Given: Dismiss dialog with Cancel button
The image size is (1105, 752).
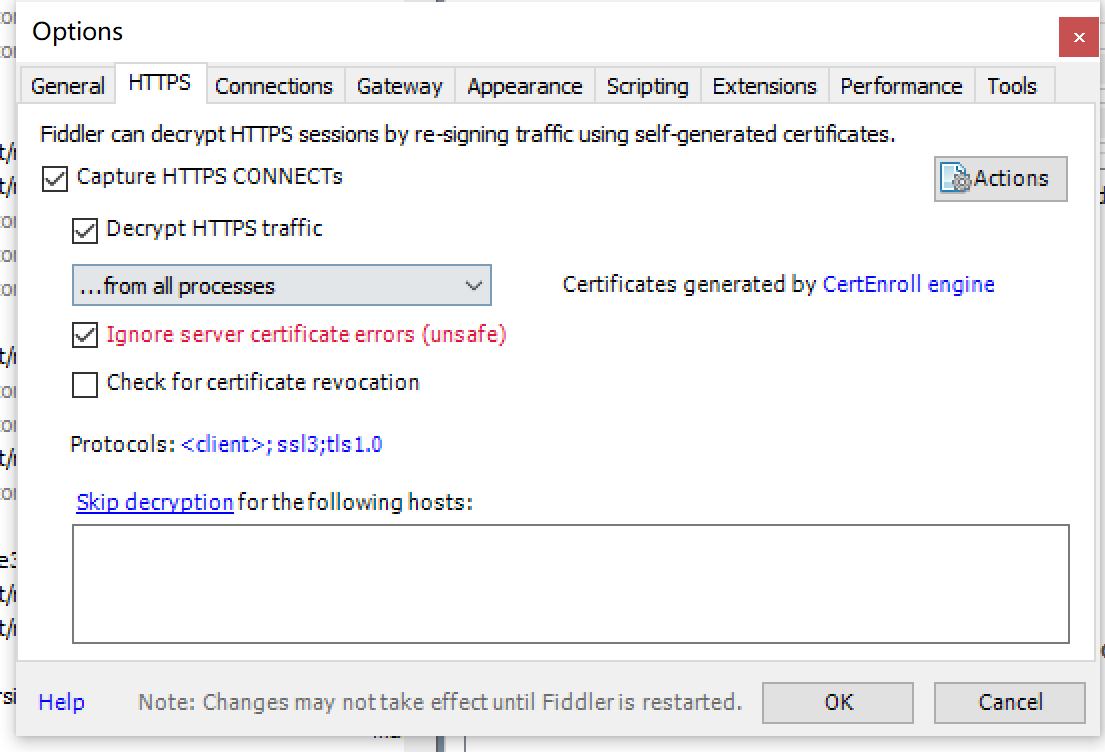Looking at the screenshot, I should click(x=1010, y=703).
